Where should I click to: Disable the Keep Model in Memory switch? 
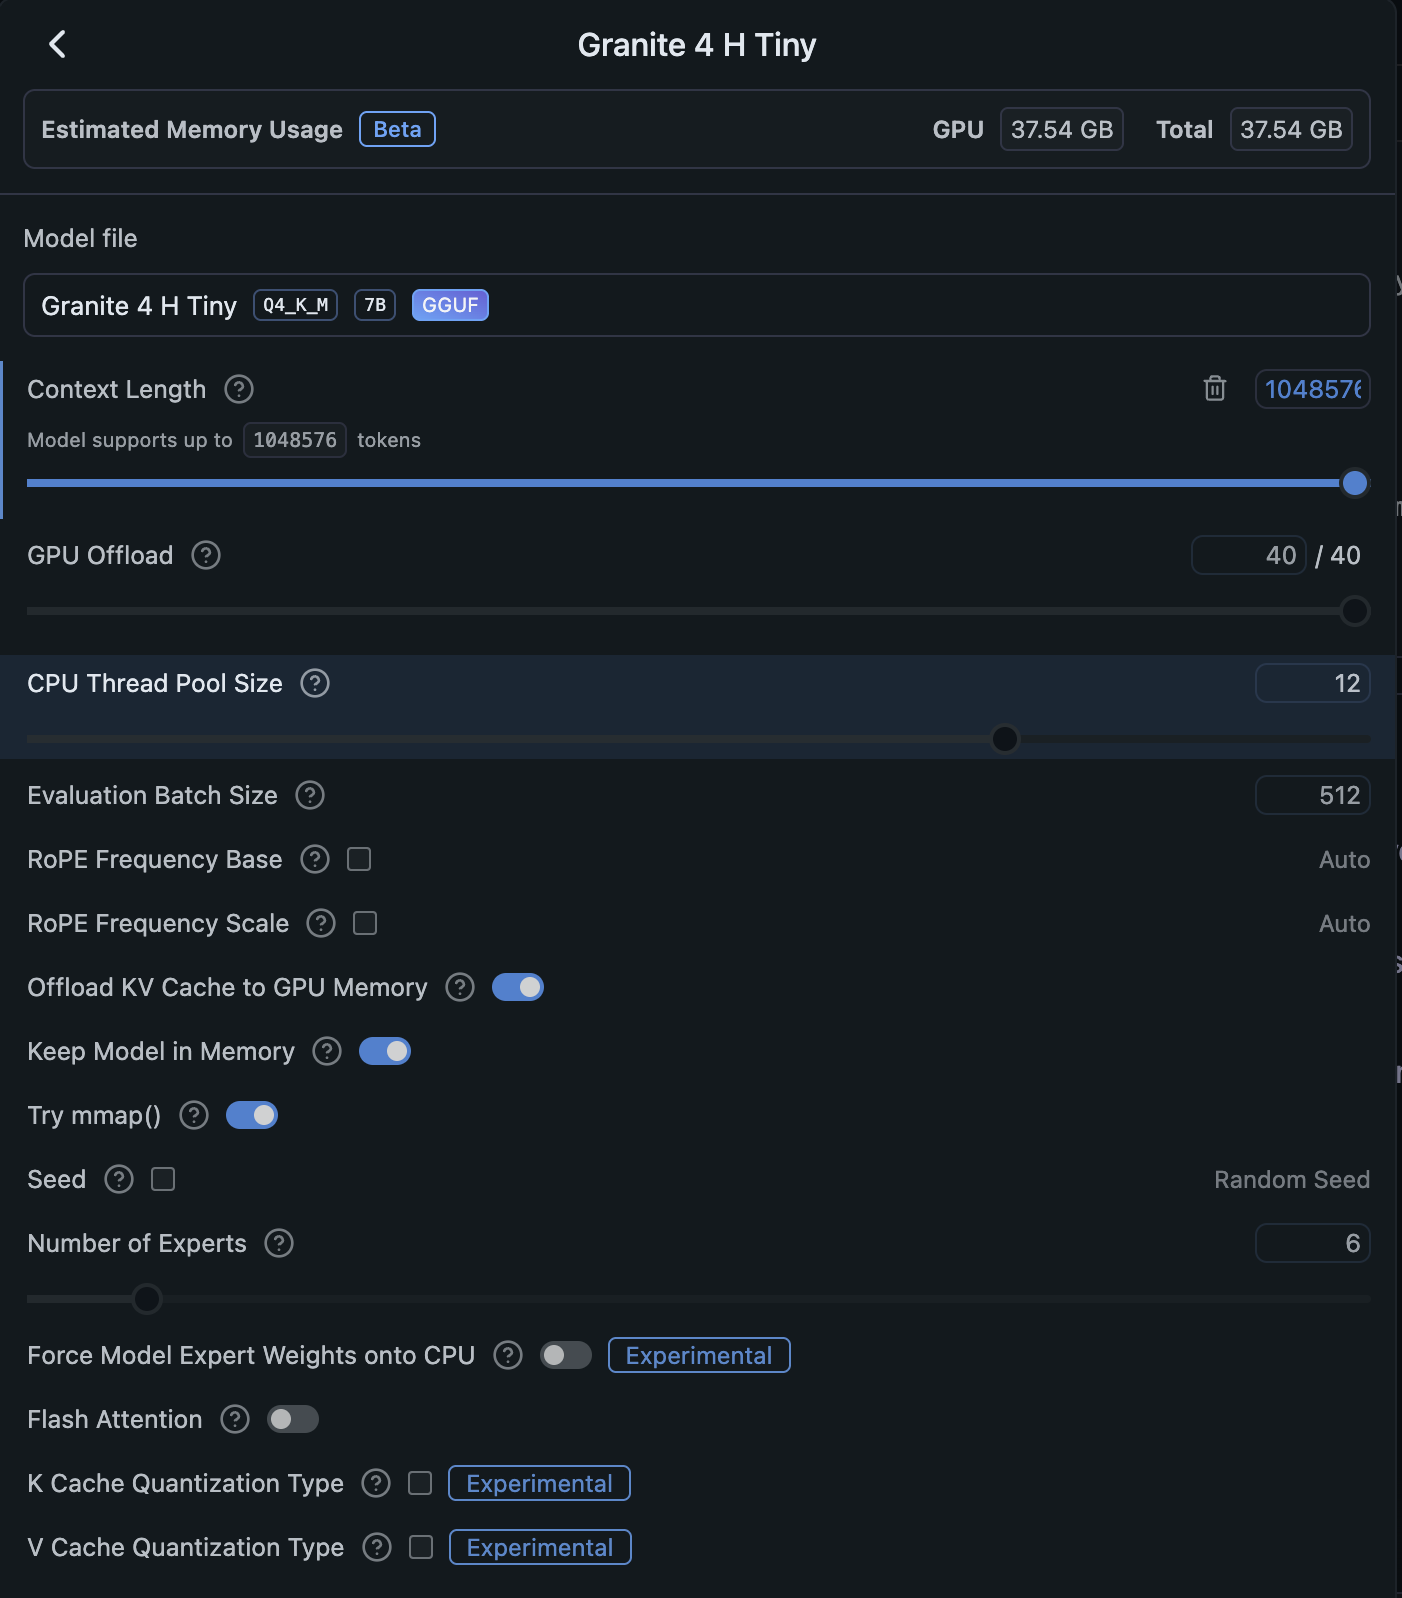coord(385,1051)
